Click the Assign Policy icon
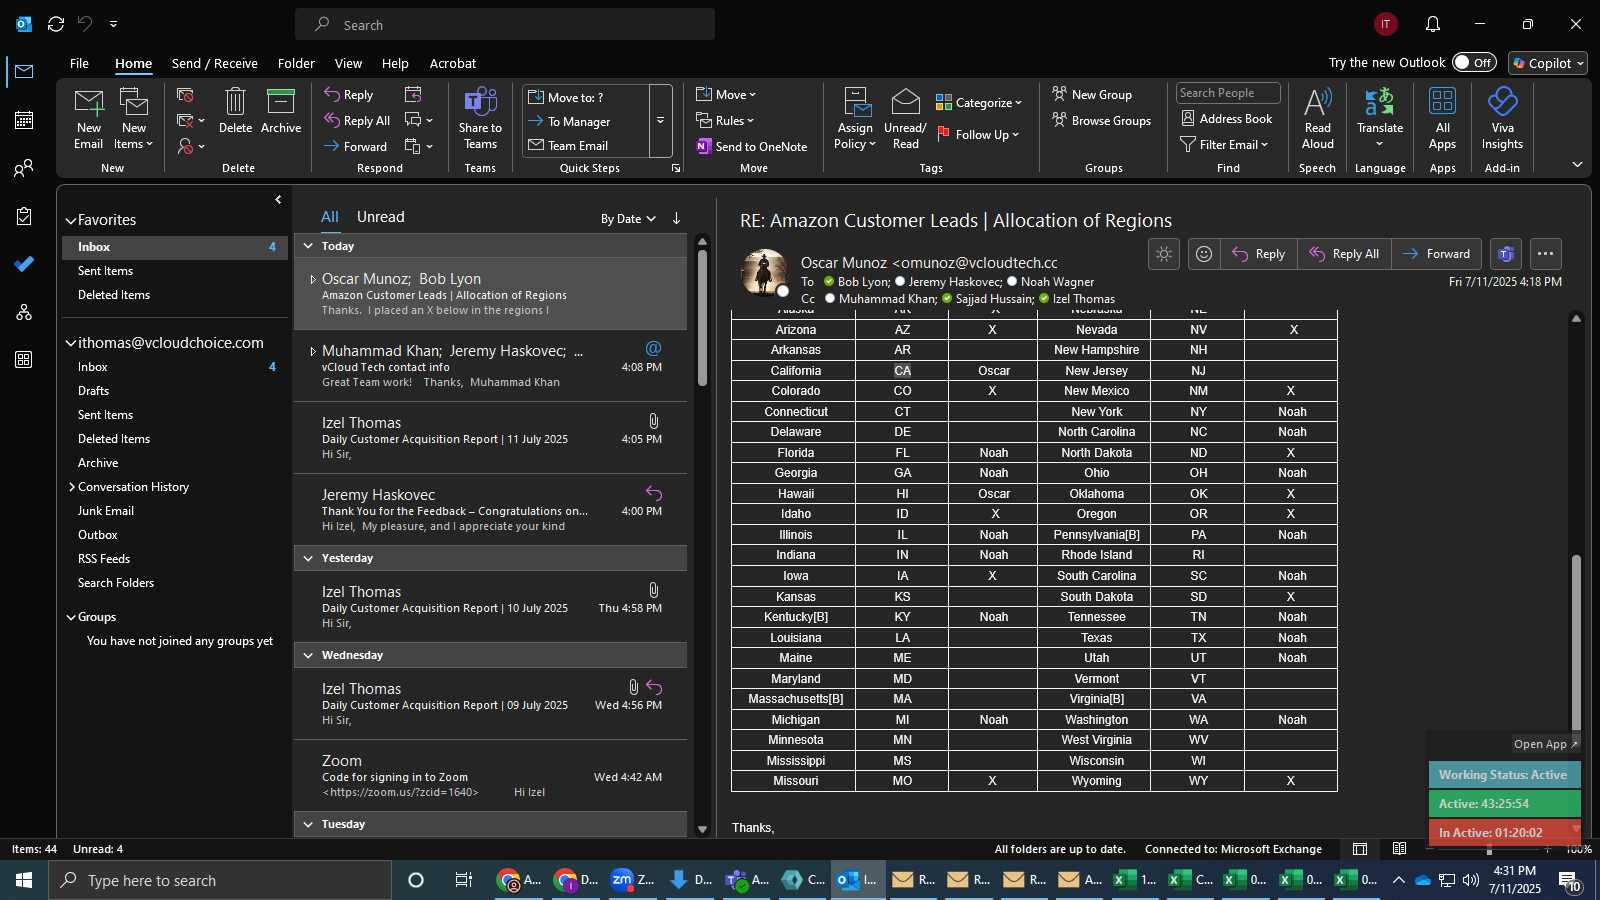Screen dimensions: 1600x900 (857, 103)
